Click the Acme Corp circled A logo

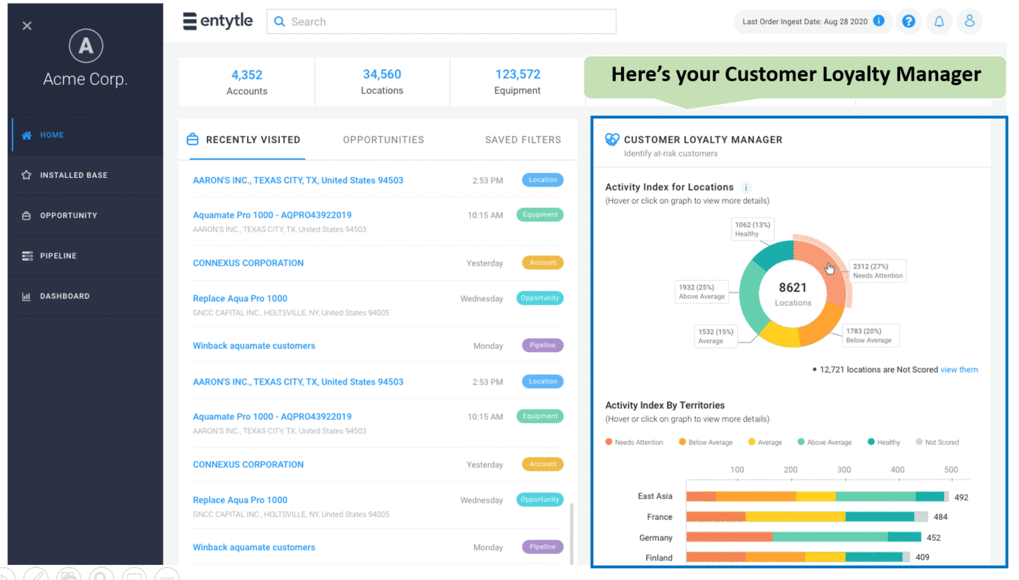pyautogui.click(x=86, y=46)
